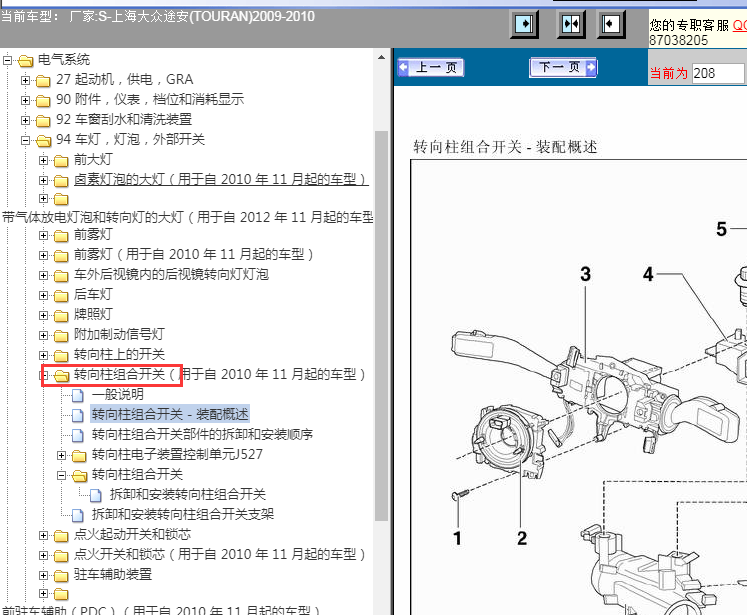Viewport: 747px width, 615px height.
Task: Click the 电气系统 root folder icon
Action: 24,60
